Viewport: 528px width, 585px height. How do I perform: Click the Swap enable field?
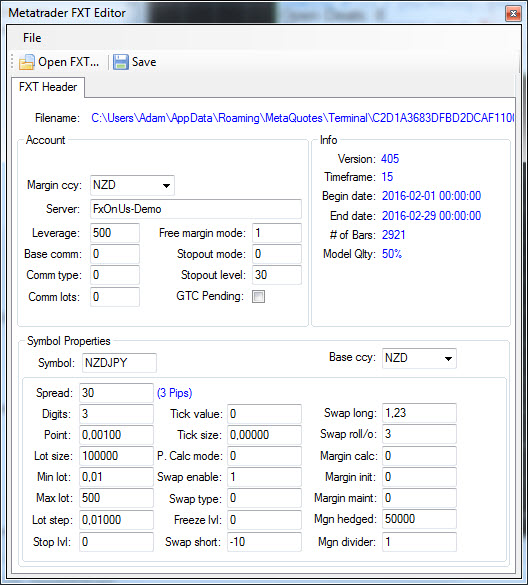coord(264,477)
